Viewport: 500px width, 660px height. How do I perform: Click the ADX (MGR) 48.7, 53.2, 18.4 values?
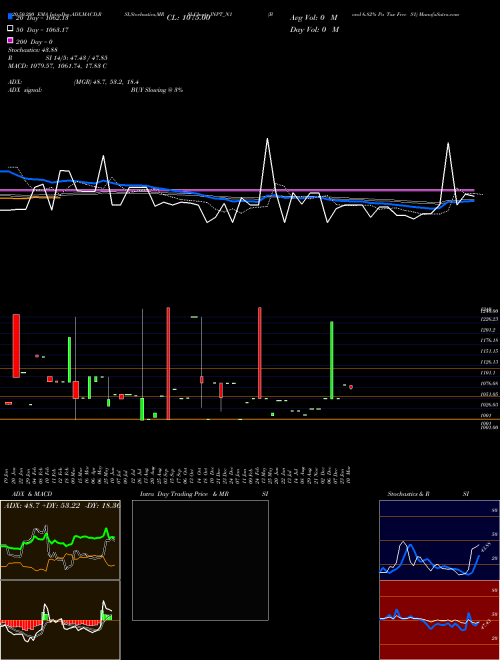tap(106, 82)
